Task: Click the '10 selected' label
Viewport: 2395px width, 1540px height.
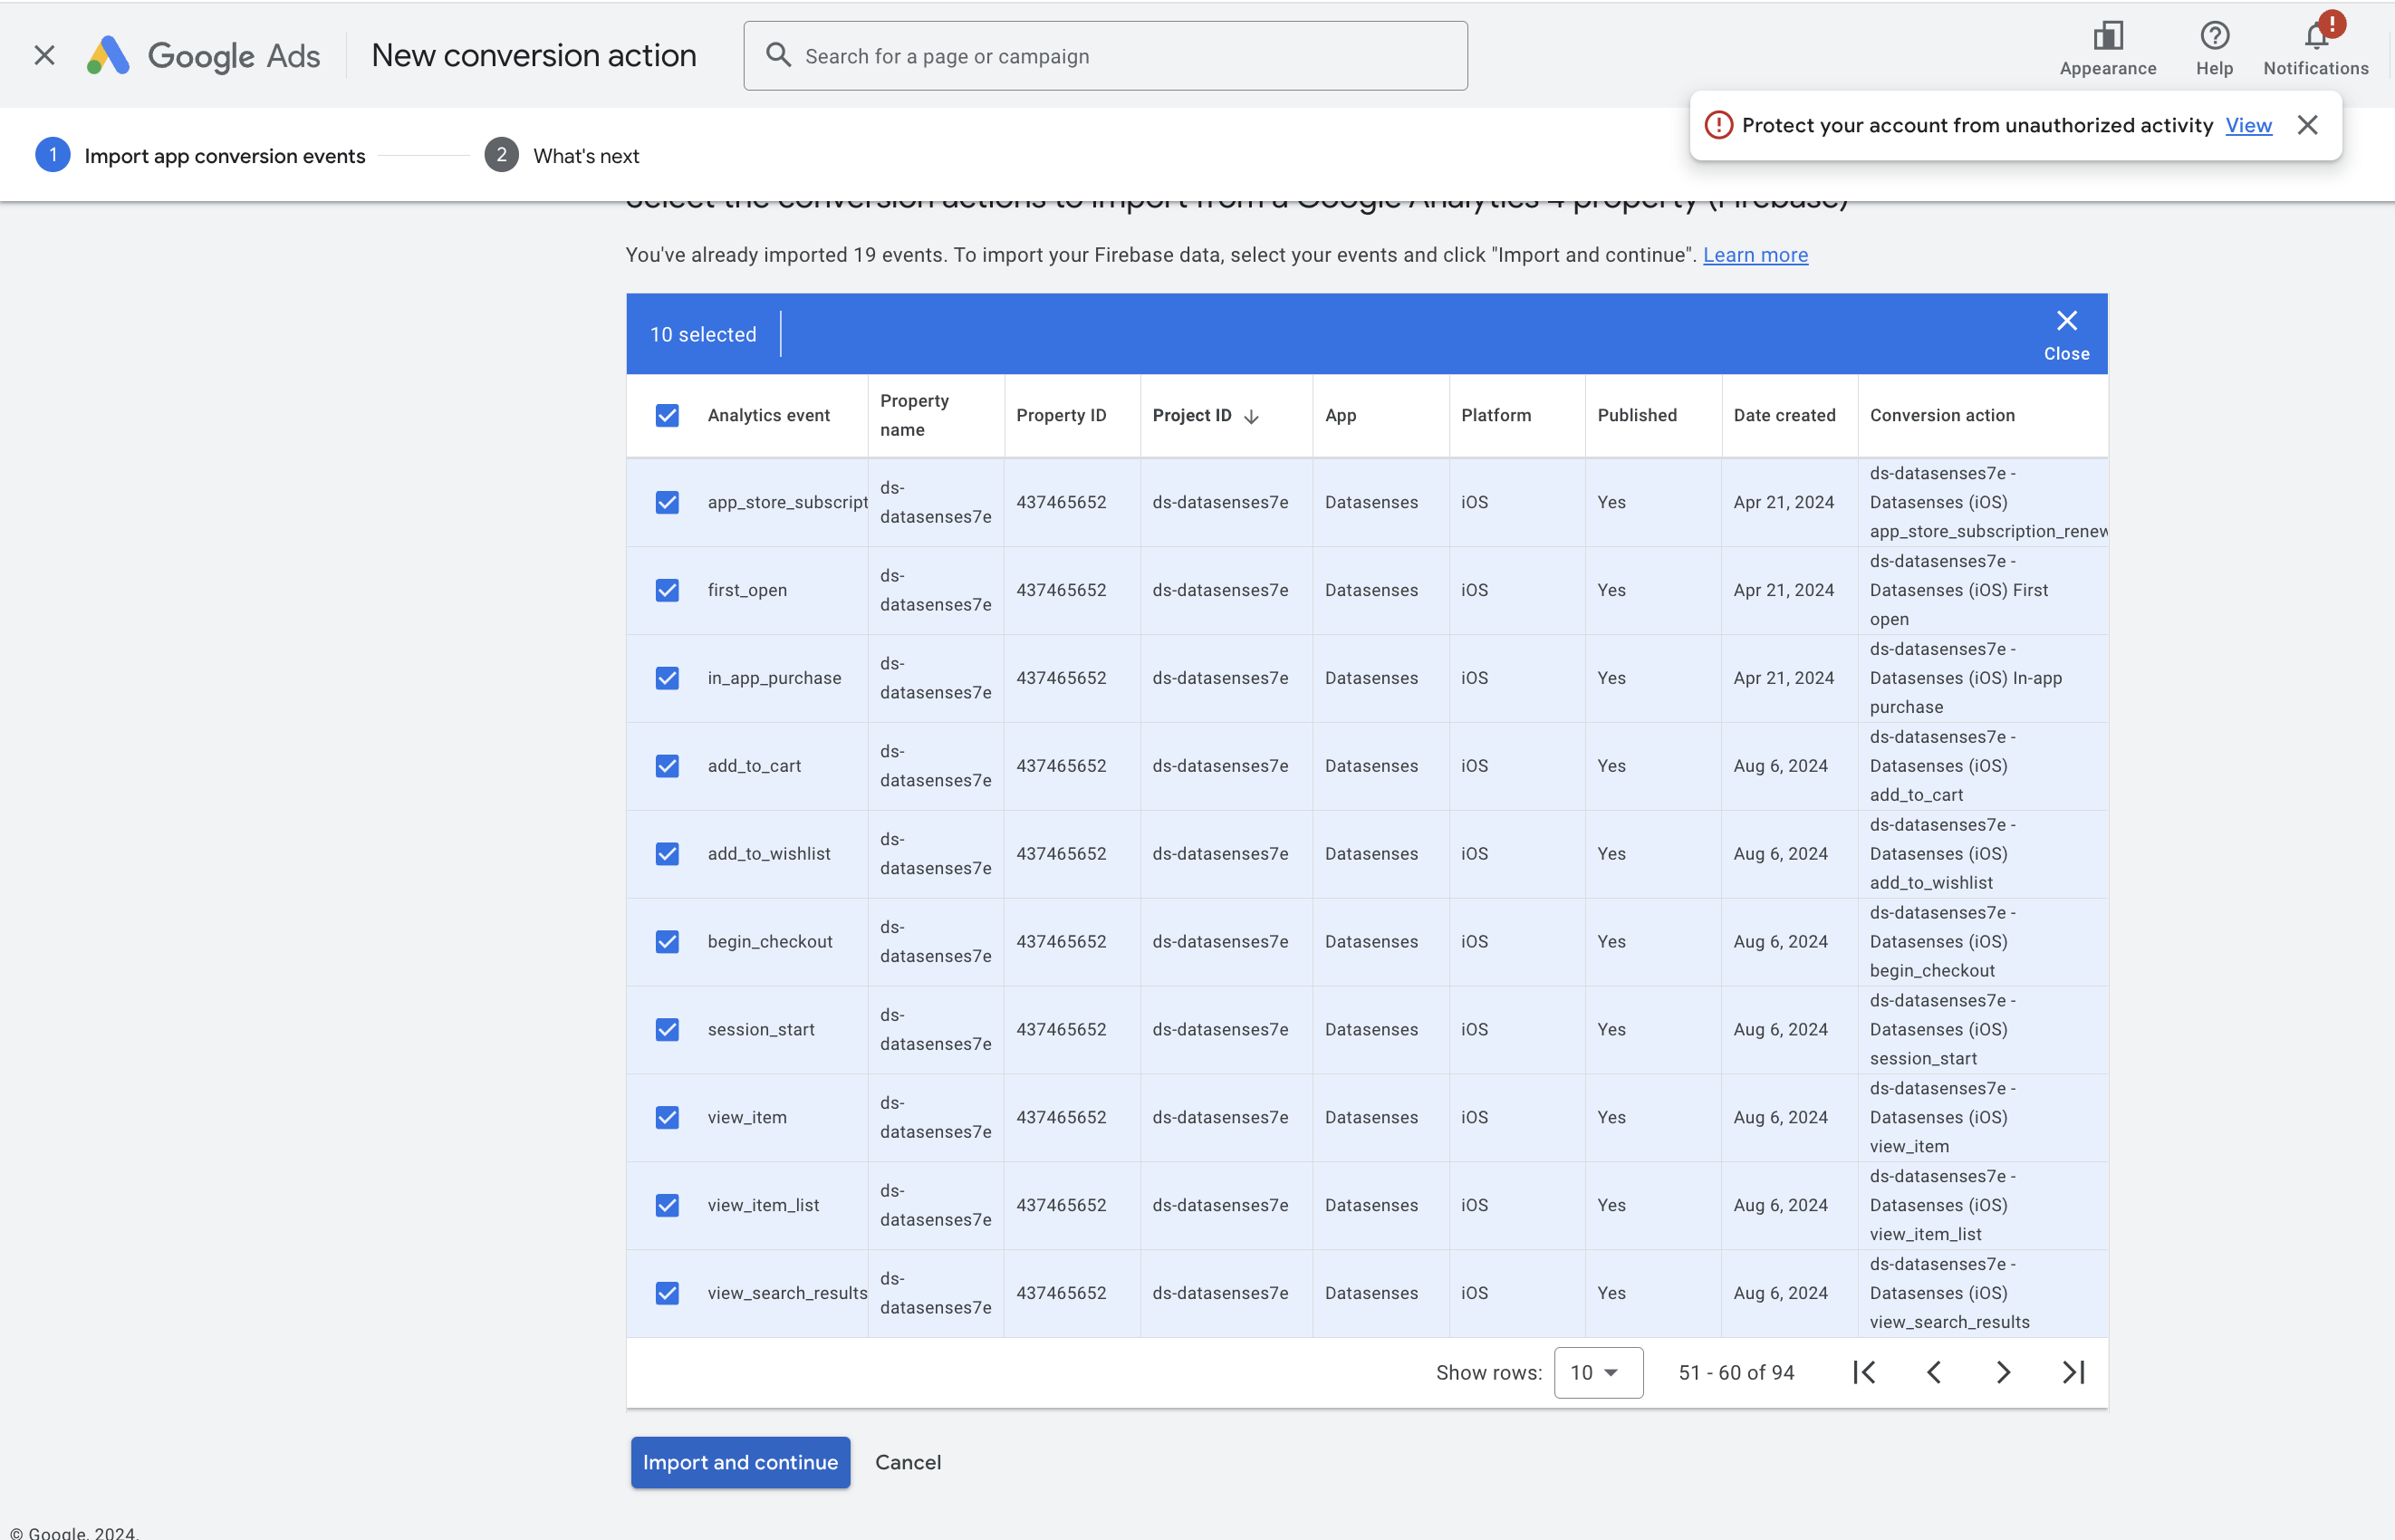Action: [702, 334]
